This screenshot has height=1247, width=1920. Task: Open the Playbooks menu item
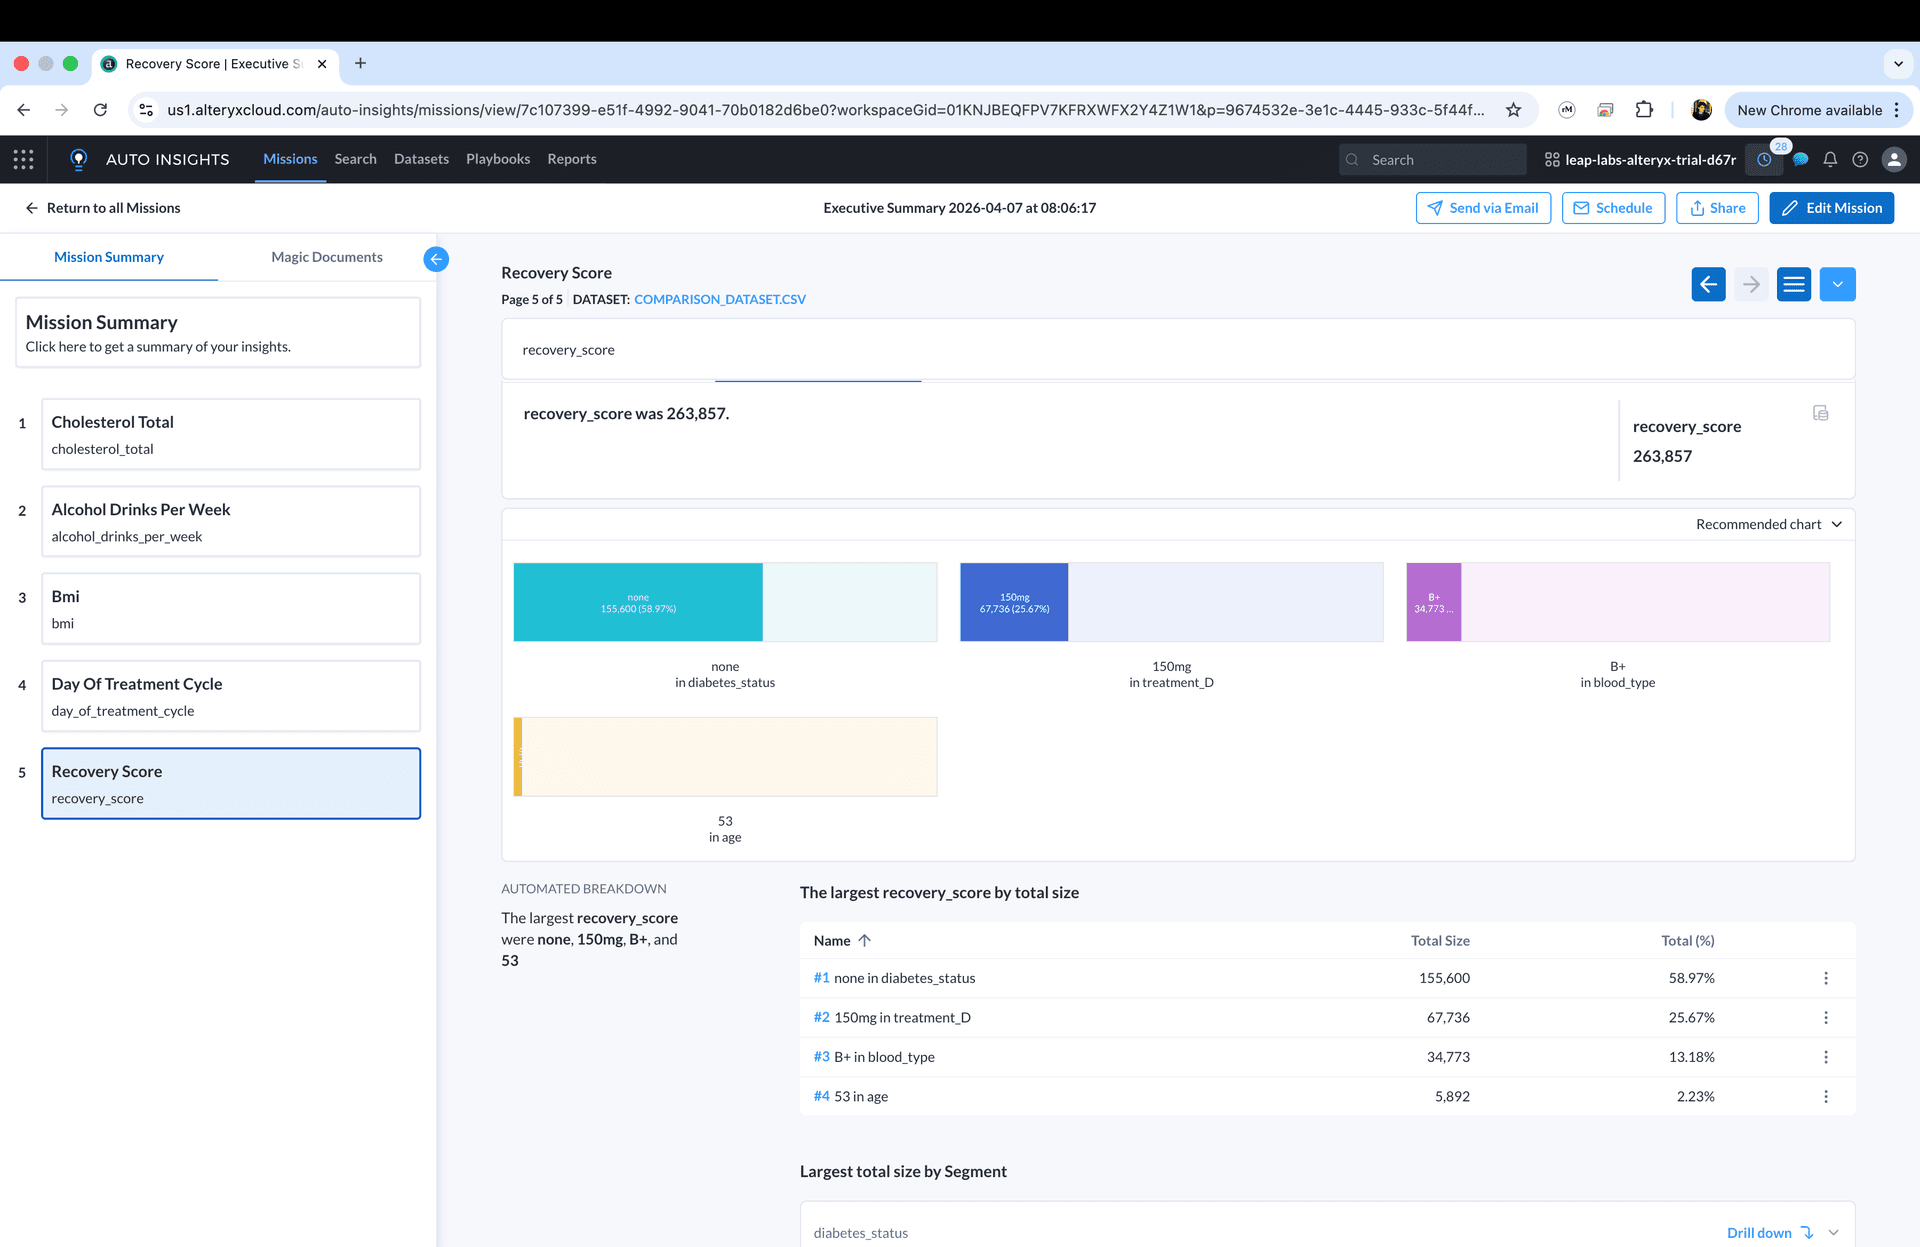click(498, 159)
